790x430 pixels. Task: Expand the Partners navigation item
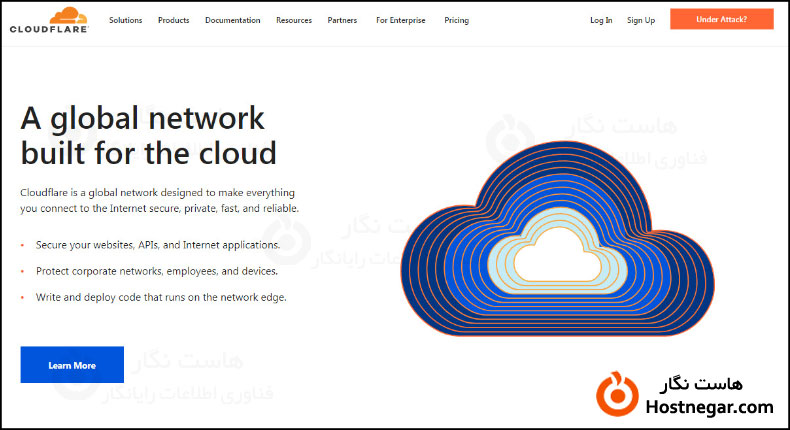pyautogui.click(x=342, y=20)
